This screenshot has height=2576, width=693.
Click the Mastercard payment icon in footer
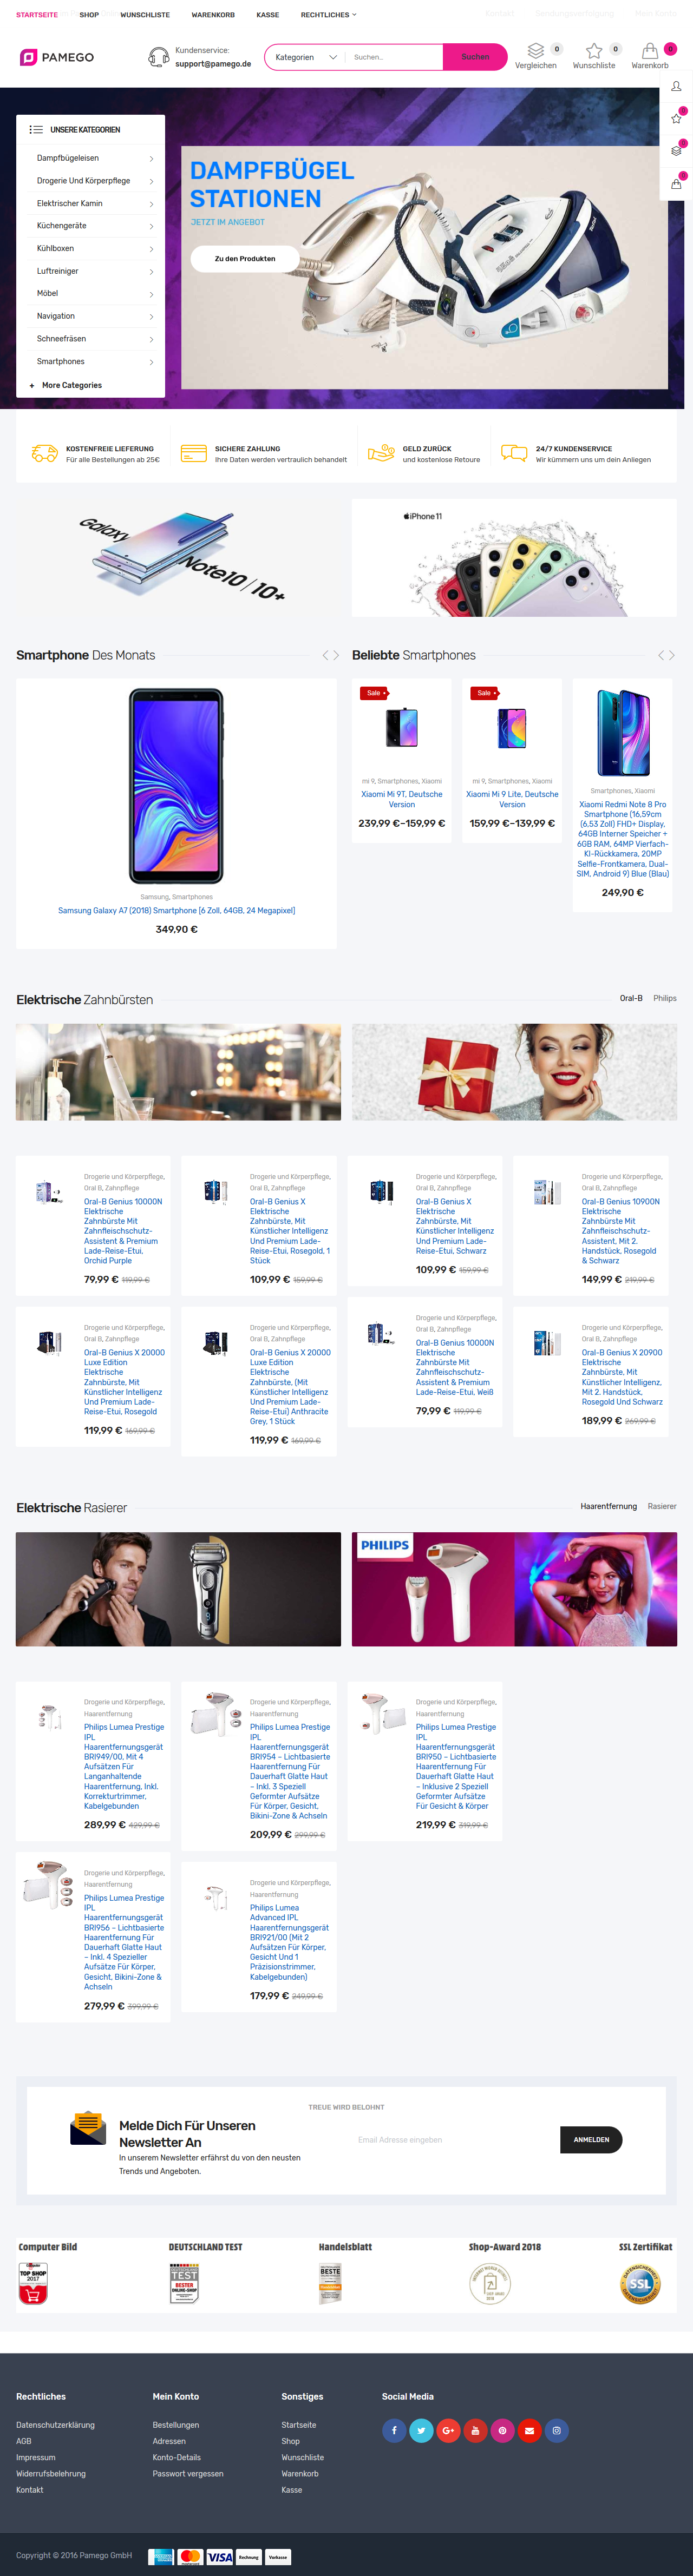pos(190,2556)
